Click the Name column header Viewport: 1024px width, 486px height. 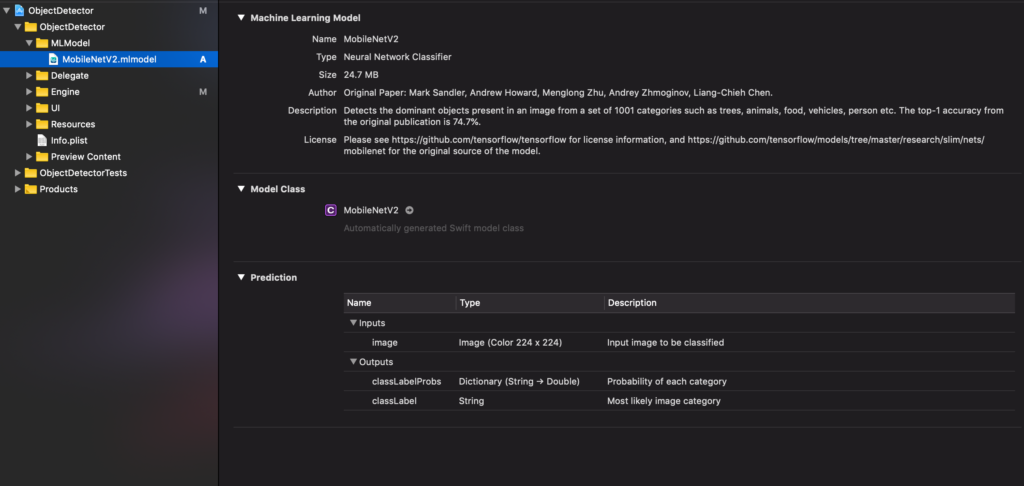400,303
